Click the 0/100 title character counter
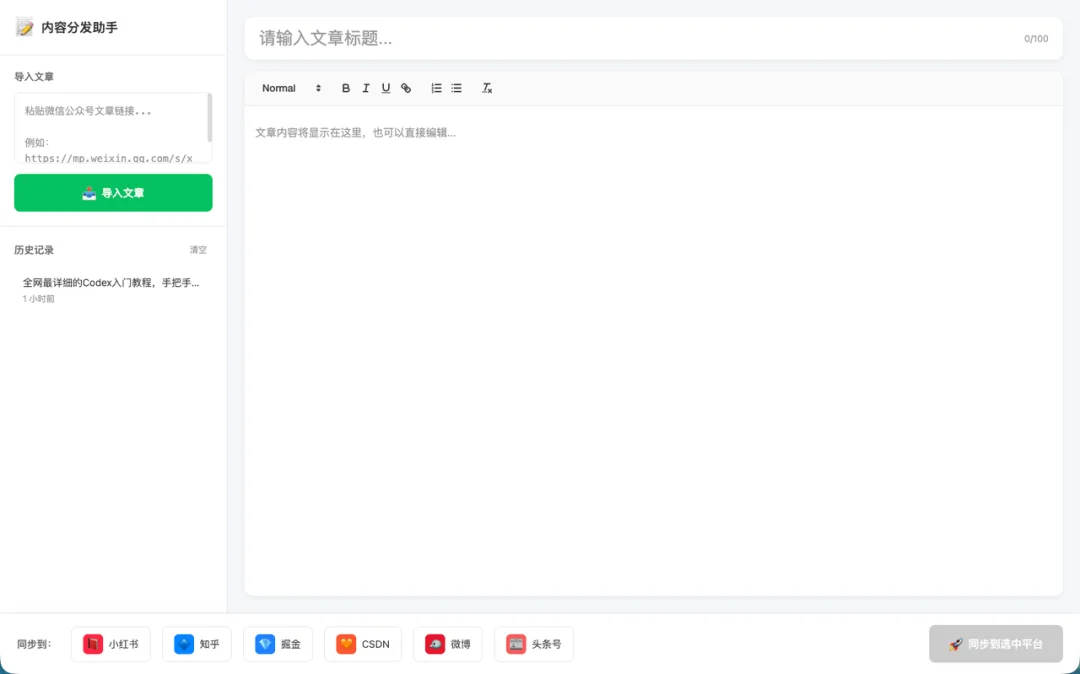1080x674 pixels. click(x=1036, y=39)
